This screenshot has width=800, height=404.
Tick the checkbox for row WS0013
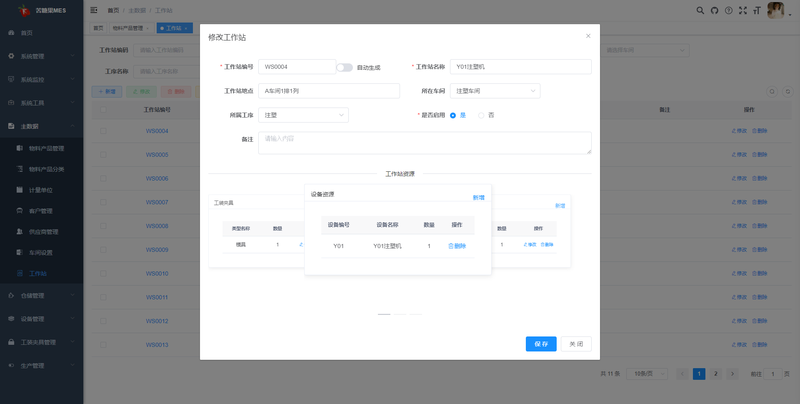(x=103, y=344)
